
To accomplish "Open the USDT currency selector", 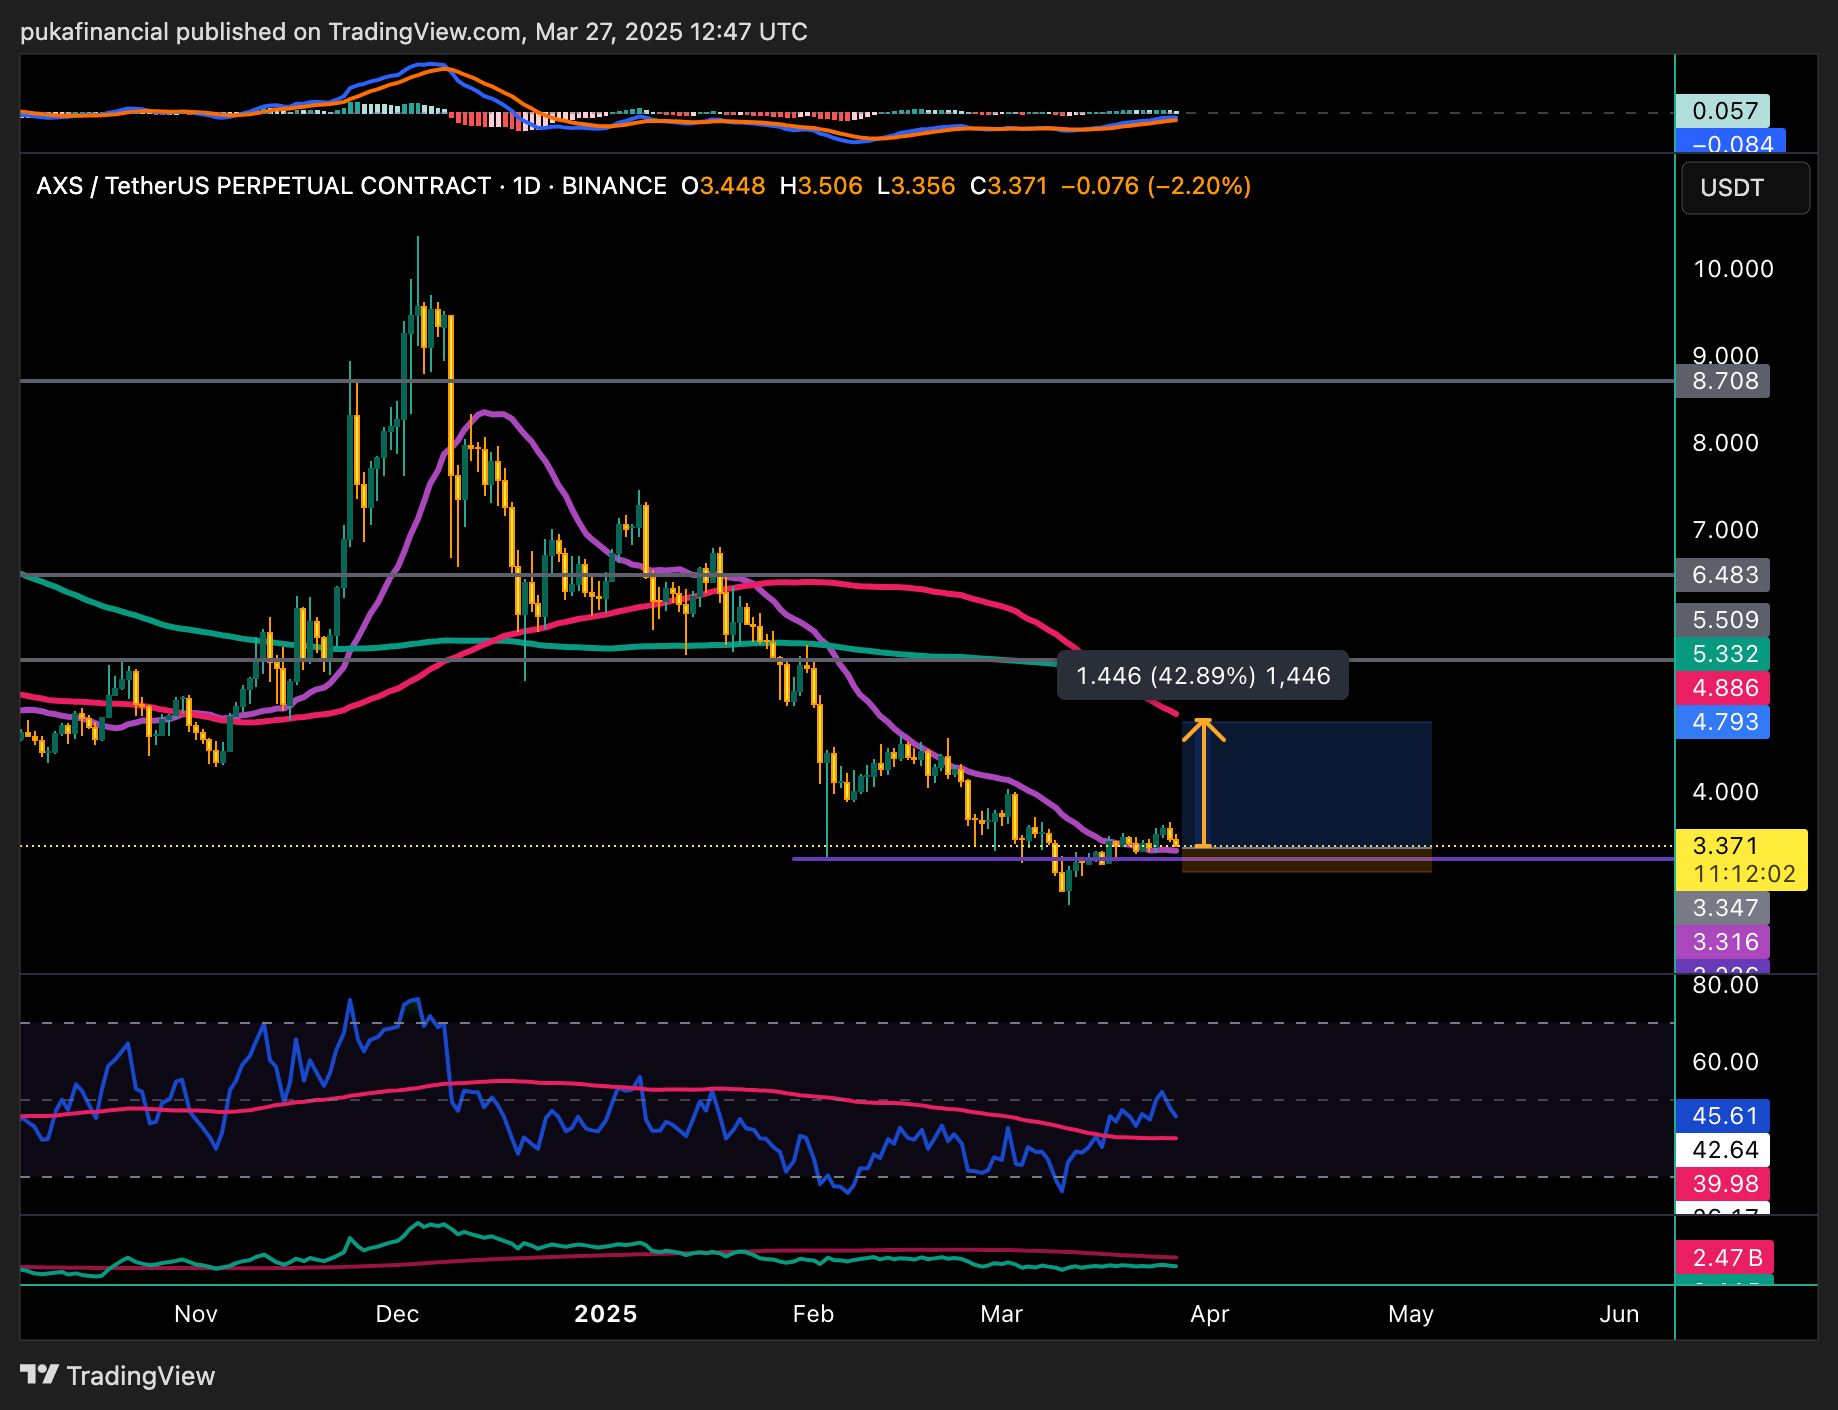I will pyautogui.click(x=1745, y=188).
